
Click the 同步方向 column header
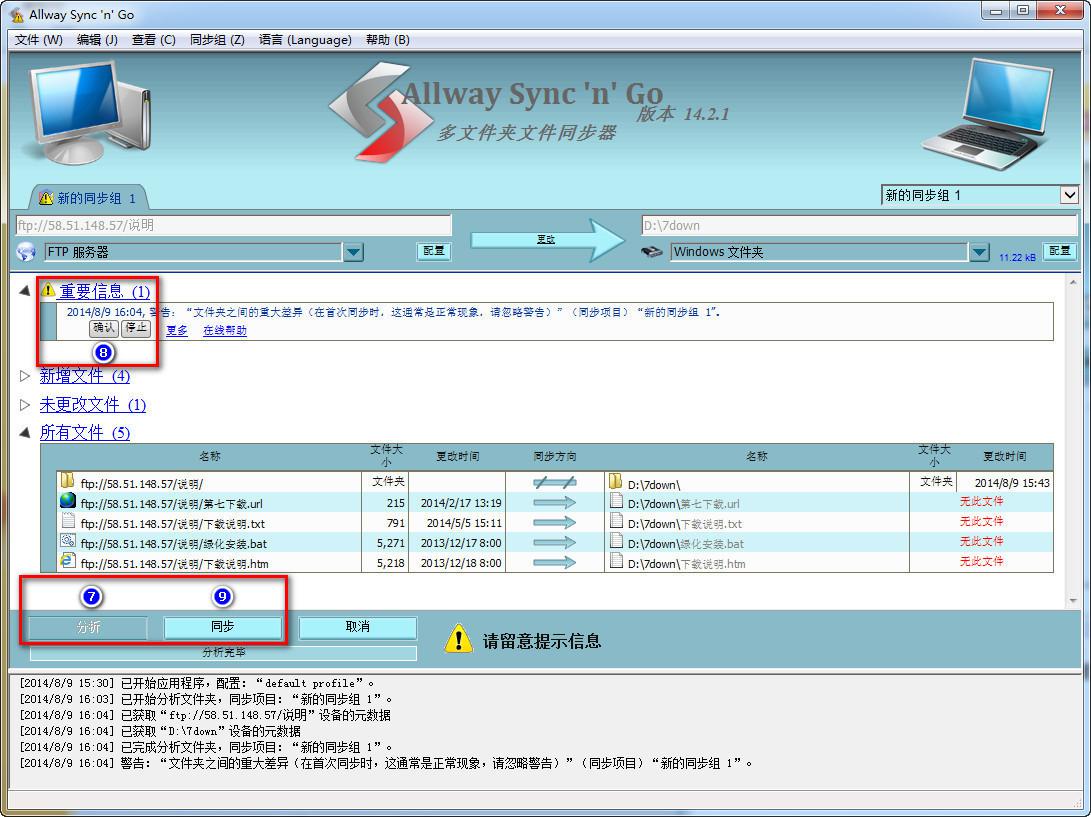[555, 457]
